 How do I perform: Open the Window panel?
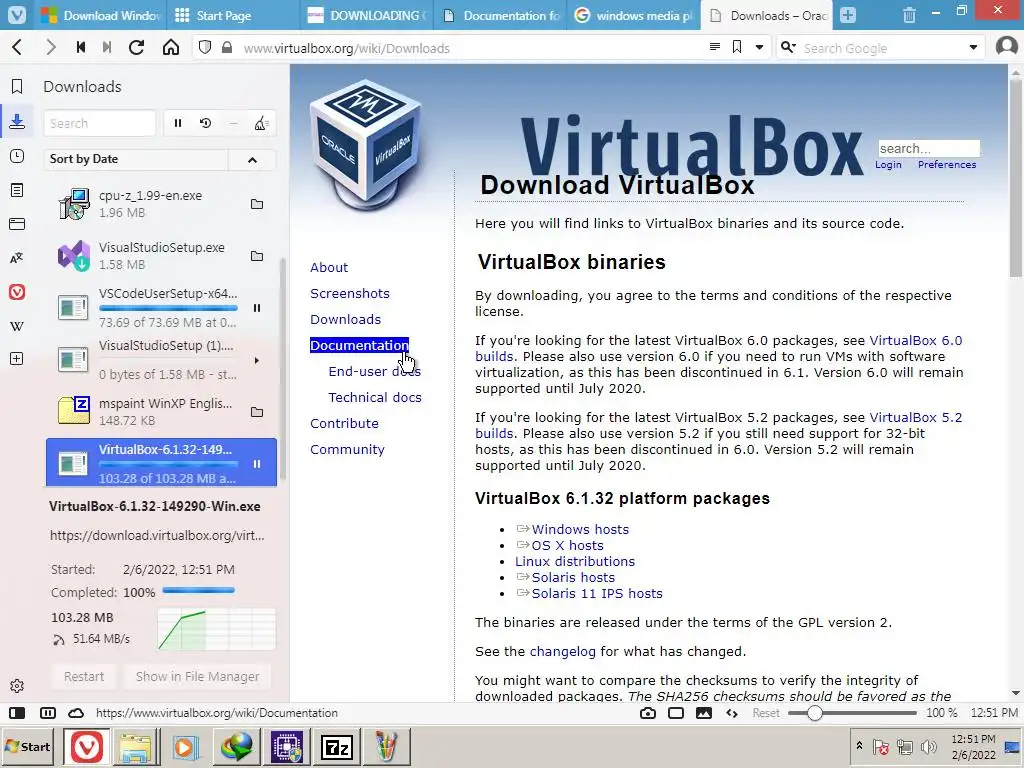[17, 224]
